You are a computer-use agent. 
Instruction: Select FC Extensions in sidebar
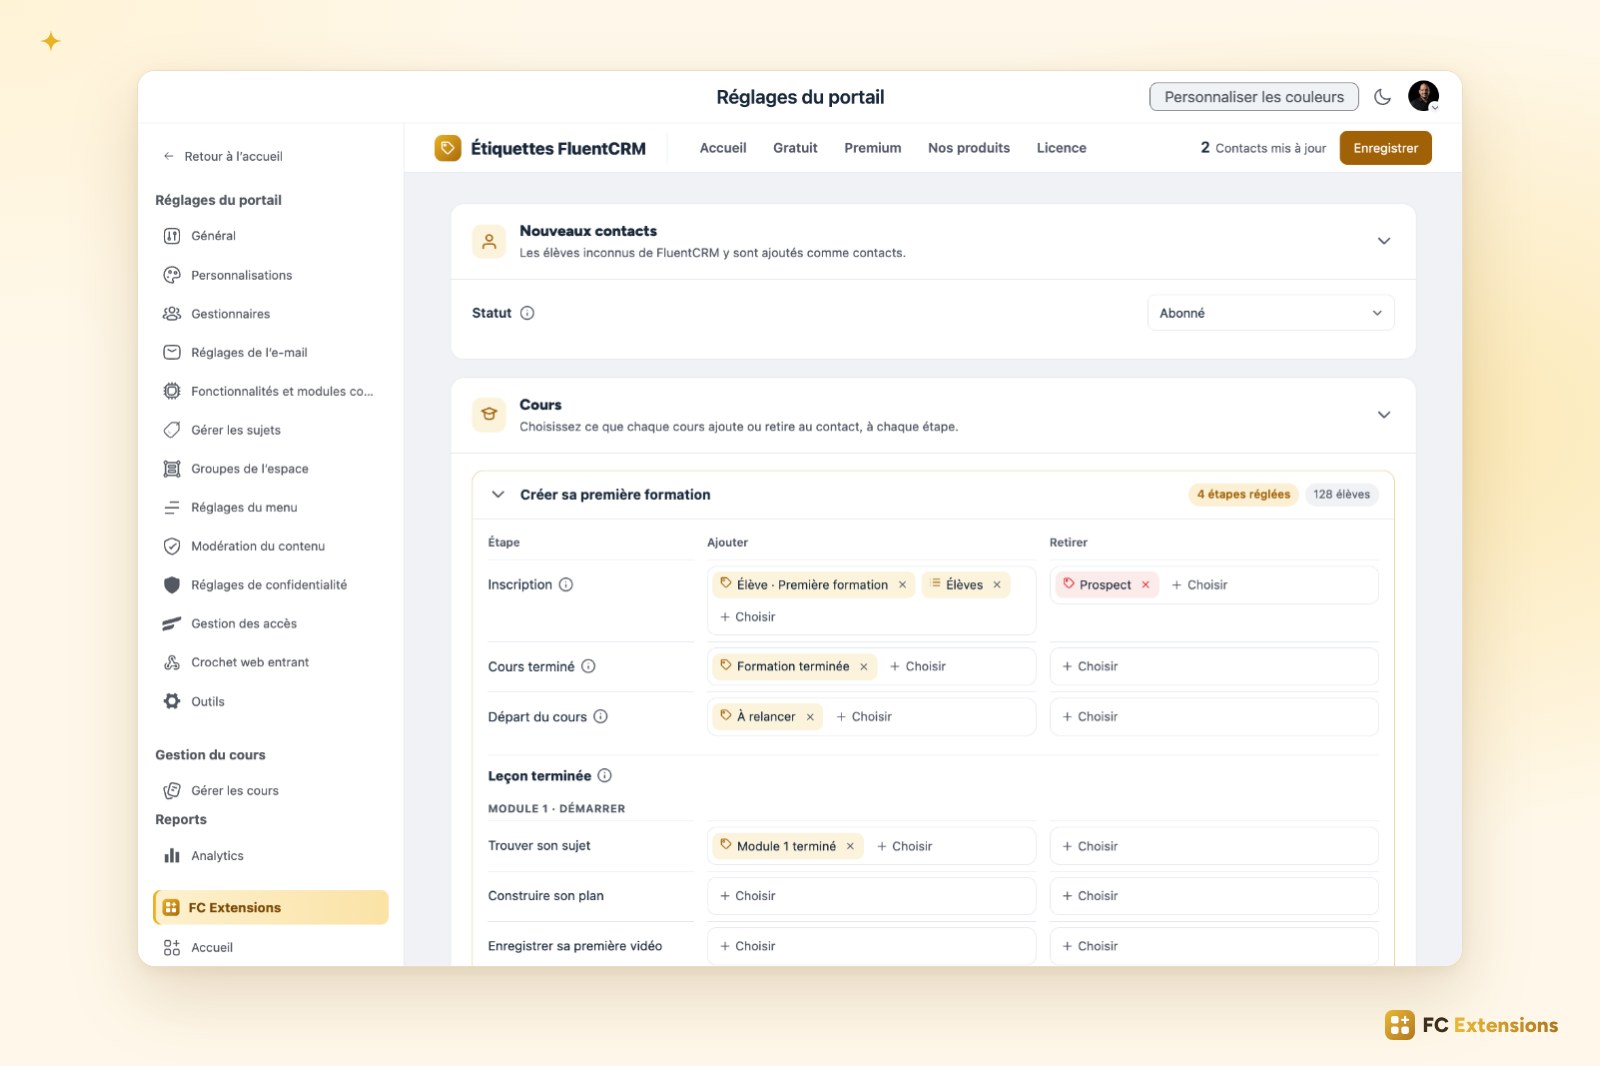pyautogui.click(x=270, y=907)
